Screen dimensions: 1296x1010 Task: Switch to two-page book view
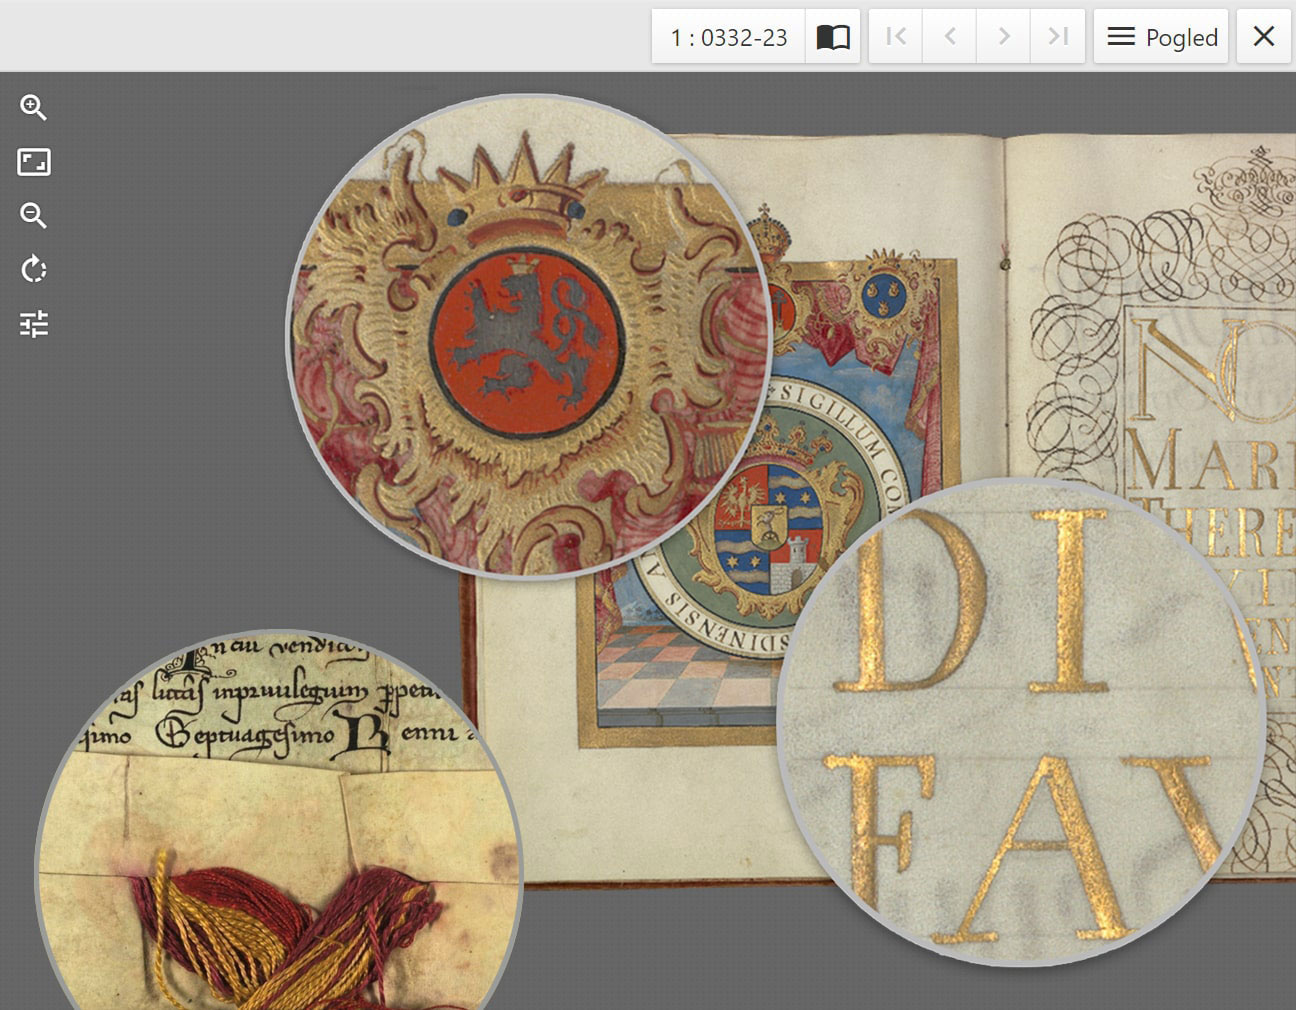coord(833,37)
